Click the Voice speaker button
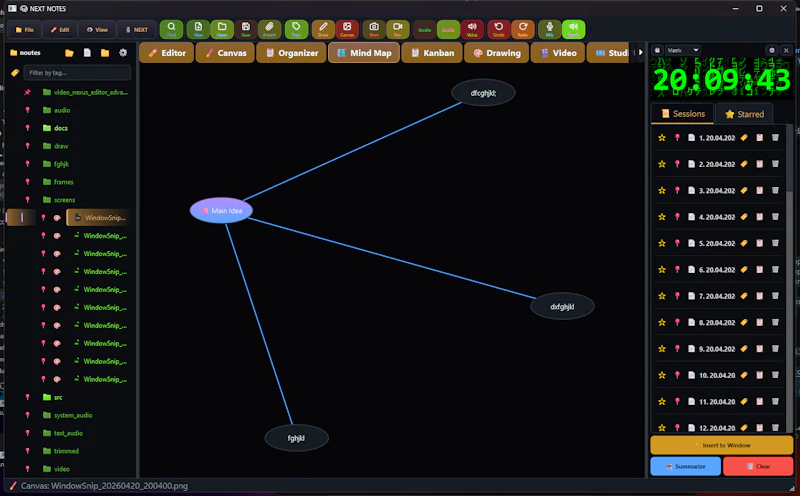 point(472,29)
